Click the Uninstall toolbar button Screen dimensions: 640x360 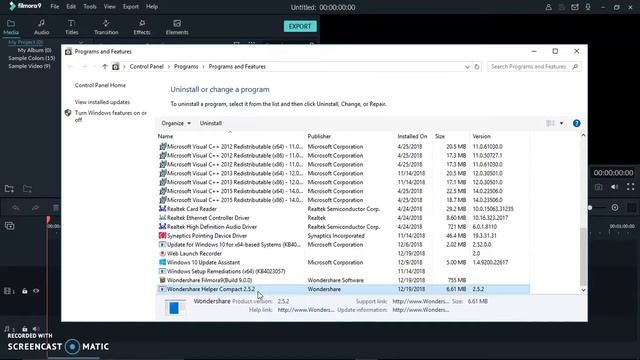[x=211, y=123]
